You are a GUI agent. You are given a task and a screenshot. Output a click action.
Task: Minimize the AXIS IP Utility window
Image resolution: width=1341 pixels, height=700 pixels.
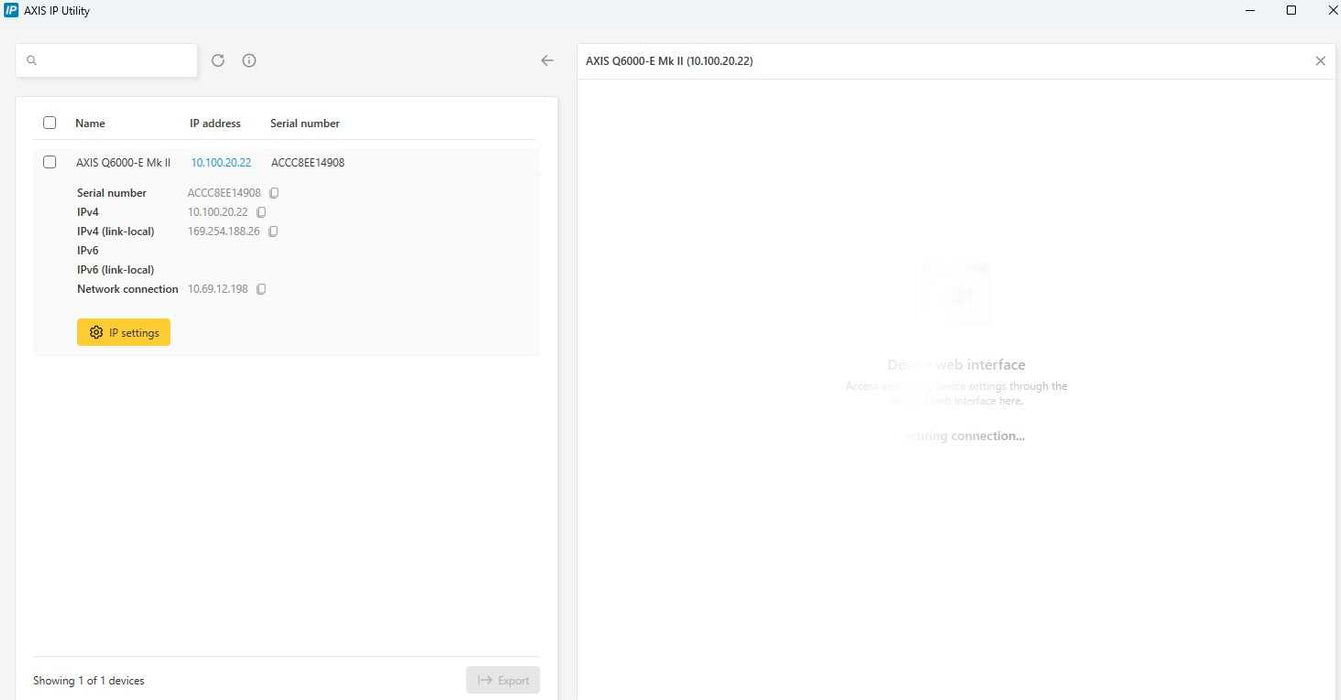[1251, 10]
